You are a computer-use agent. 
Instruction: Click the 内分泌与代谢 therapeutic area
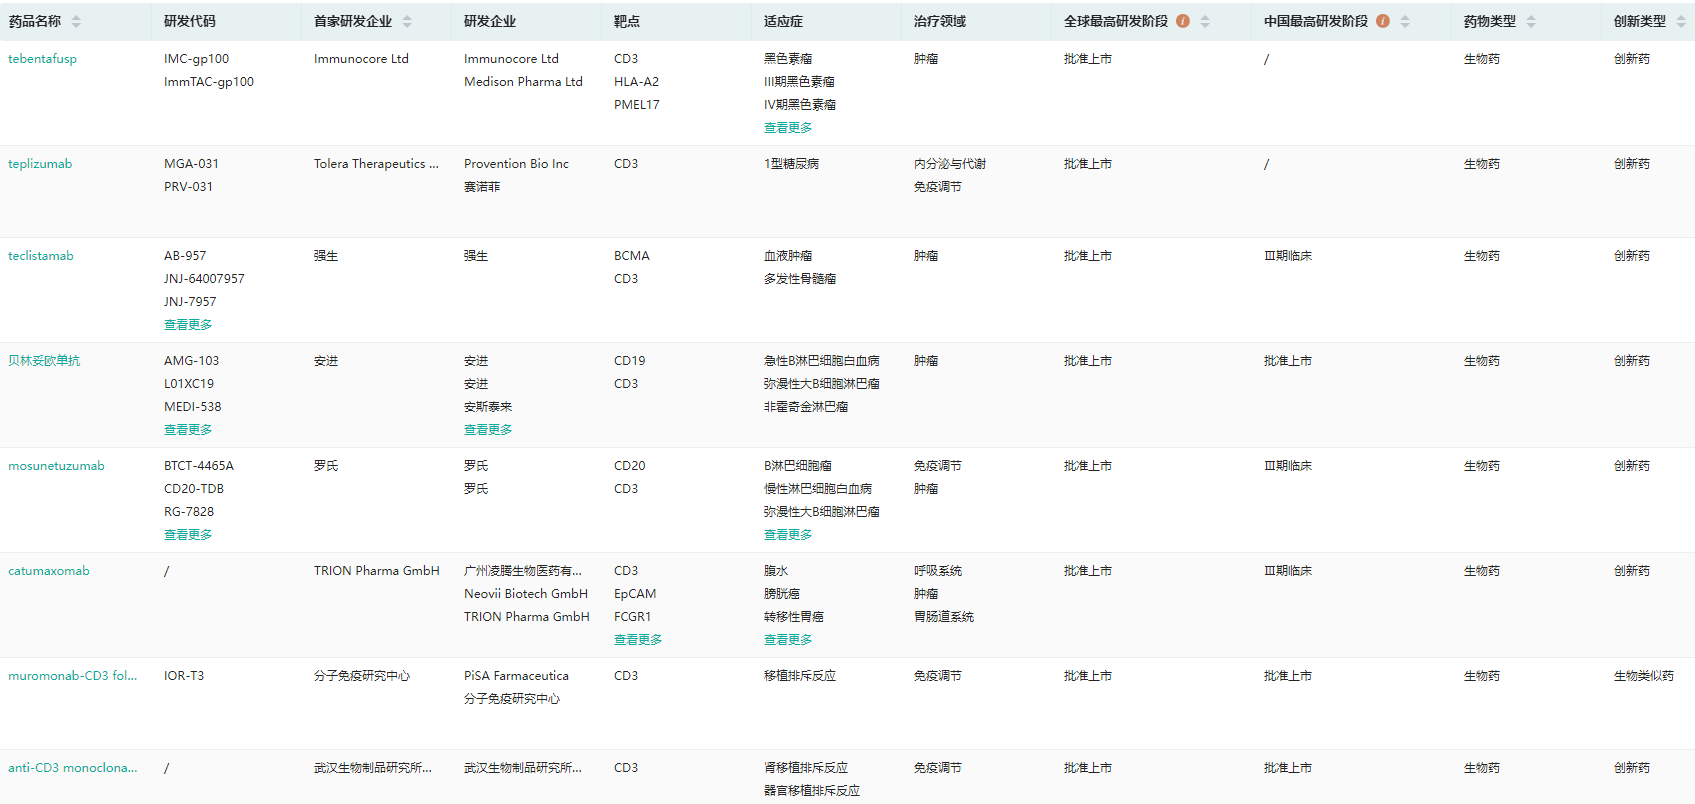950,164
